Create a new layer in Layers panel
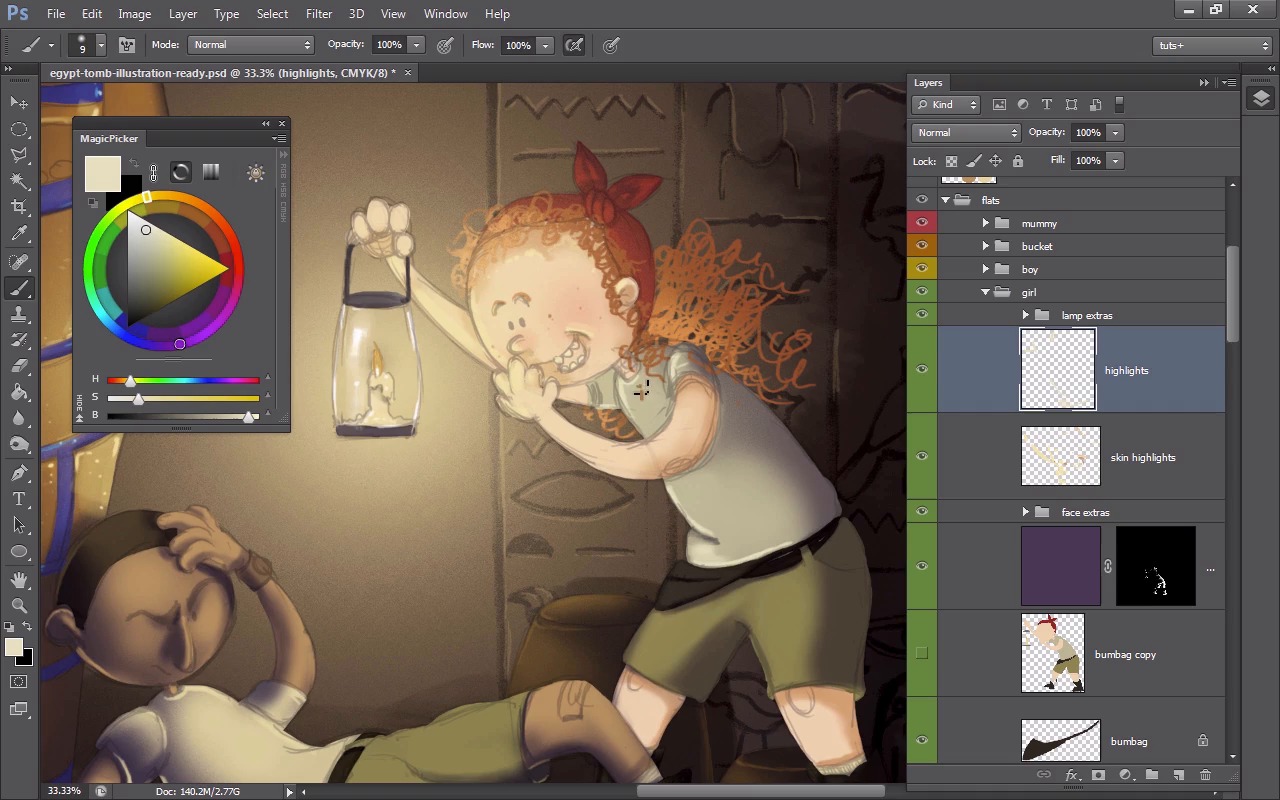The height and width of the screenshot is (800, 1280). point(1178,775)
